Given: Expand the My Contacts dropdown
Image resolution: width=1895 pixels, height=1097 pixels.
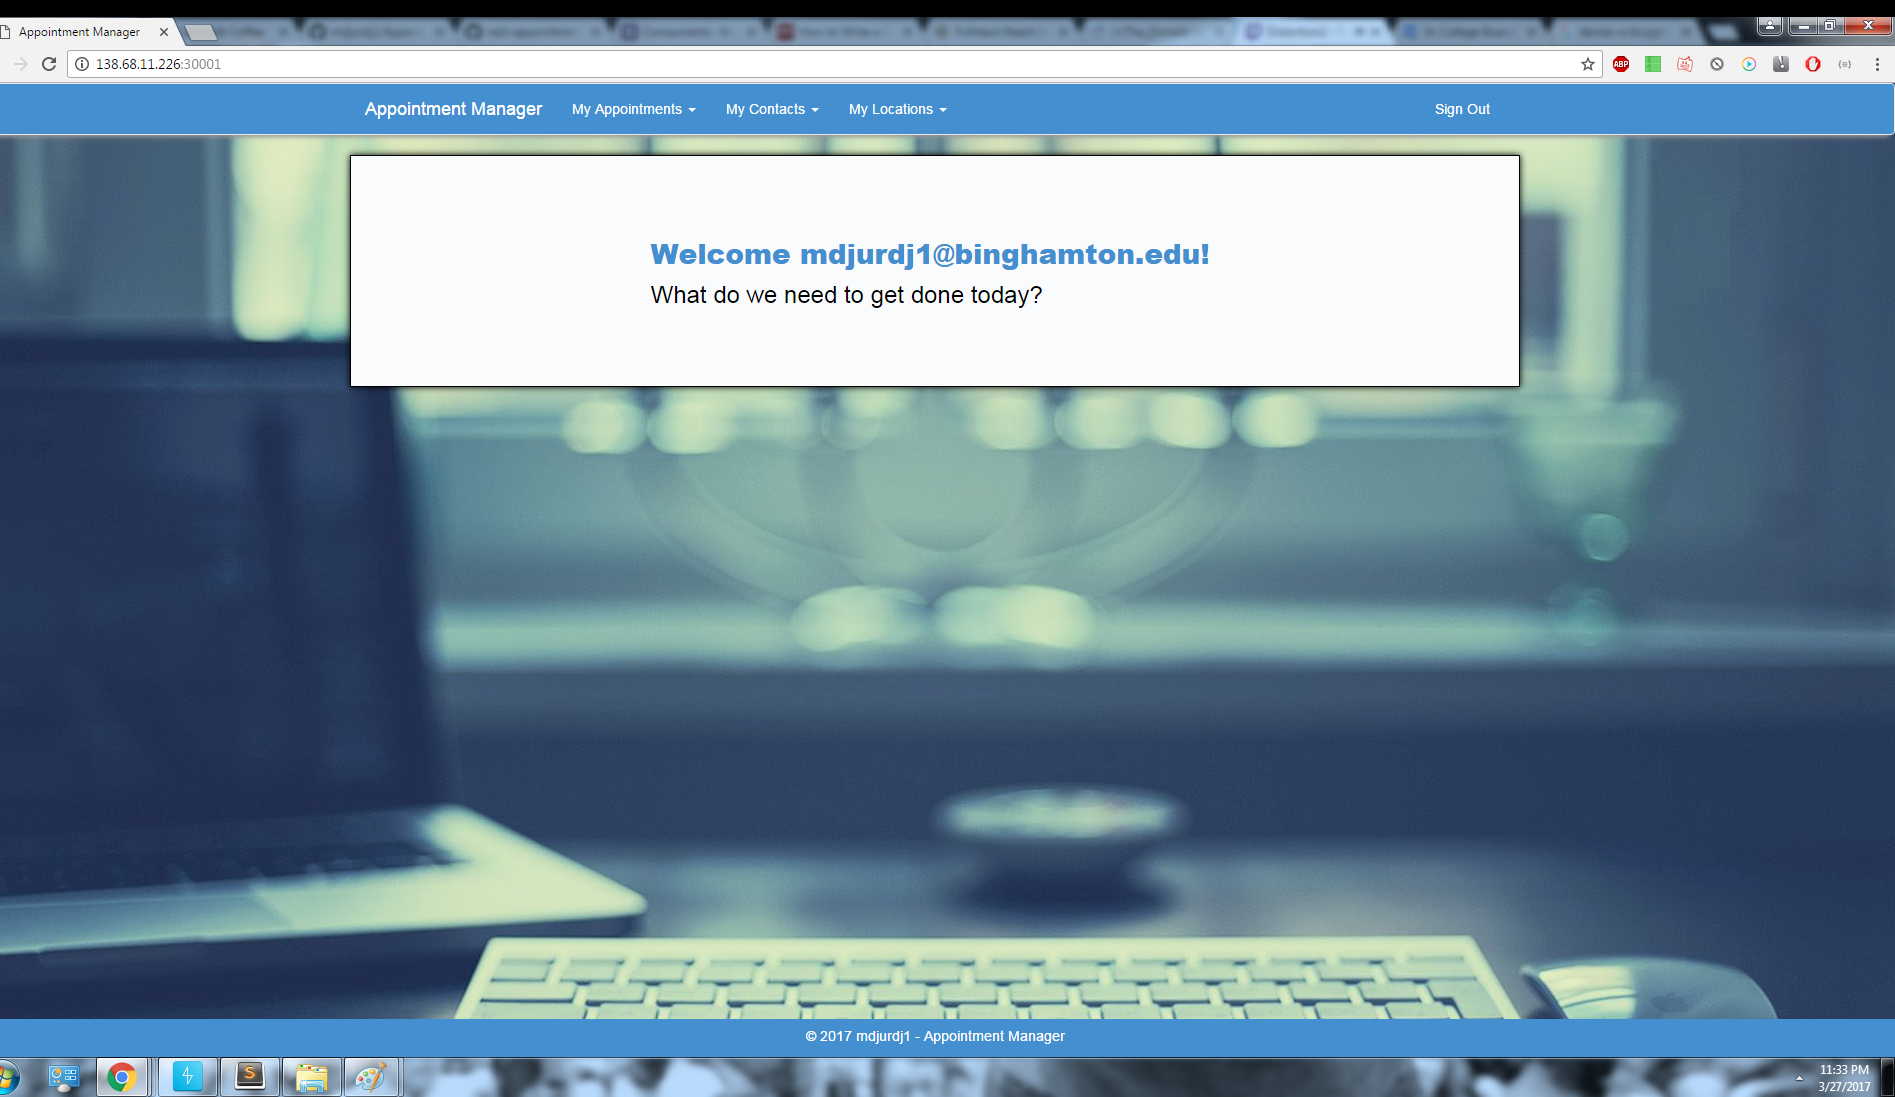Looking at the screenshot, I should tap(772, 109).
